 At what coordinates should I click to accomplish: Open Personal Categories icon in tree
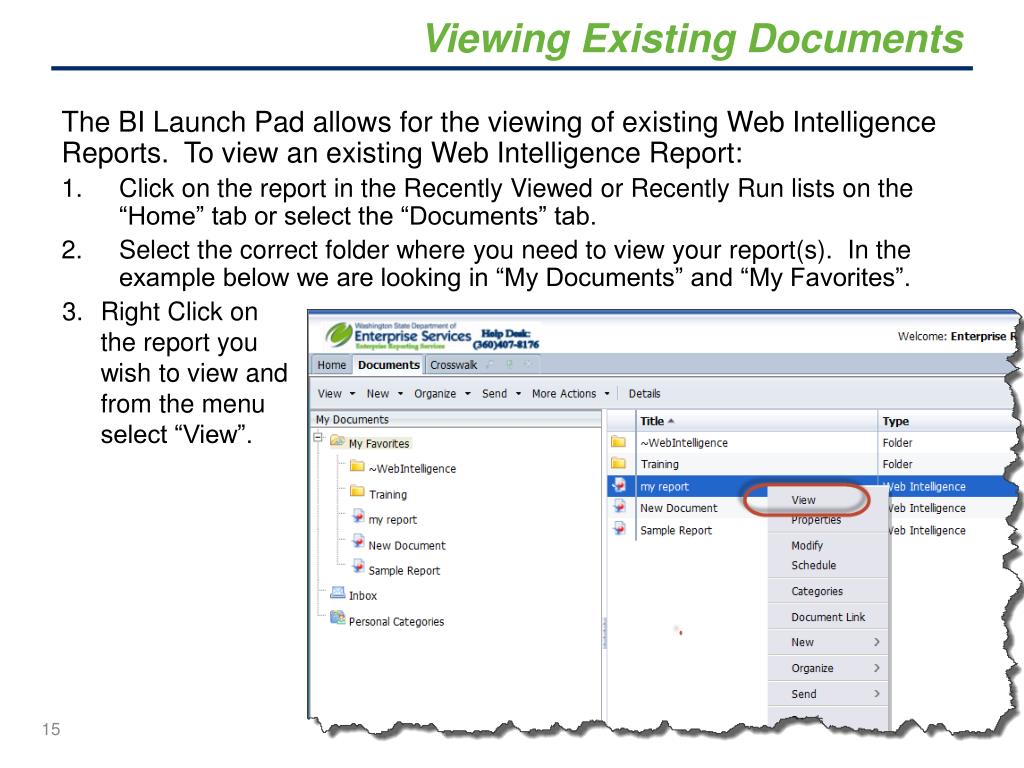338,618
